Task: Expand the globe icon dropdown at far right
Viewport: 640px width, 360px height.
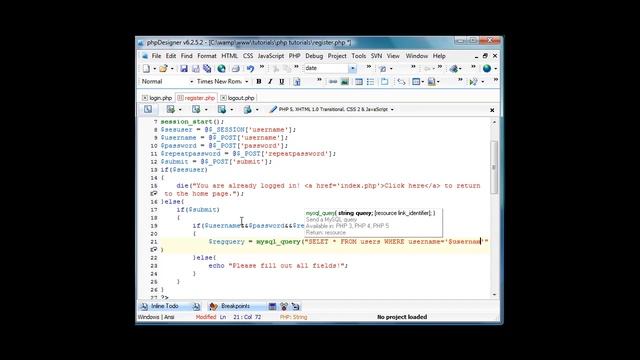Action: coord(496,69)
